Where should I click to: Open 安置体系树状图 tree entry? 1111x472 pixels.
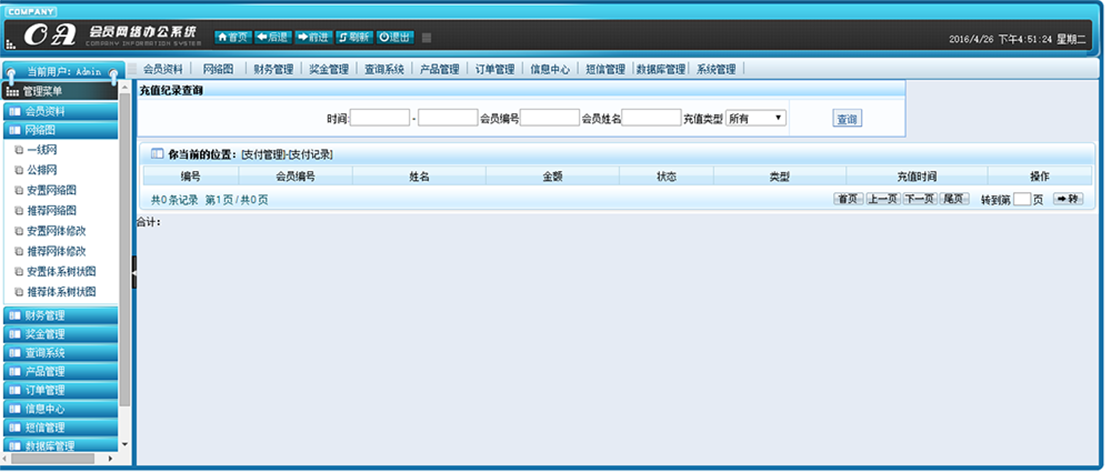[61, 271]
